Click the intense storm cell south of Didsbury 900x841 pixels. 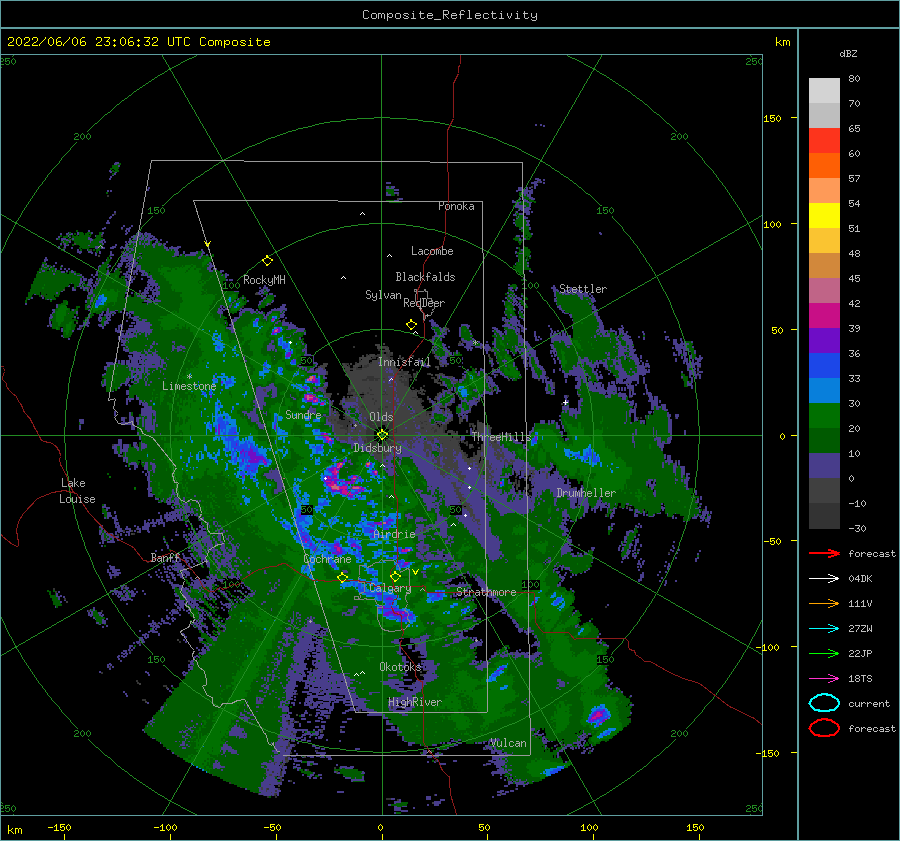coord(344,482)
